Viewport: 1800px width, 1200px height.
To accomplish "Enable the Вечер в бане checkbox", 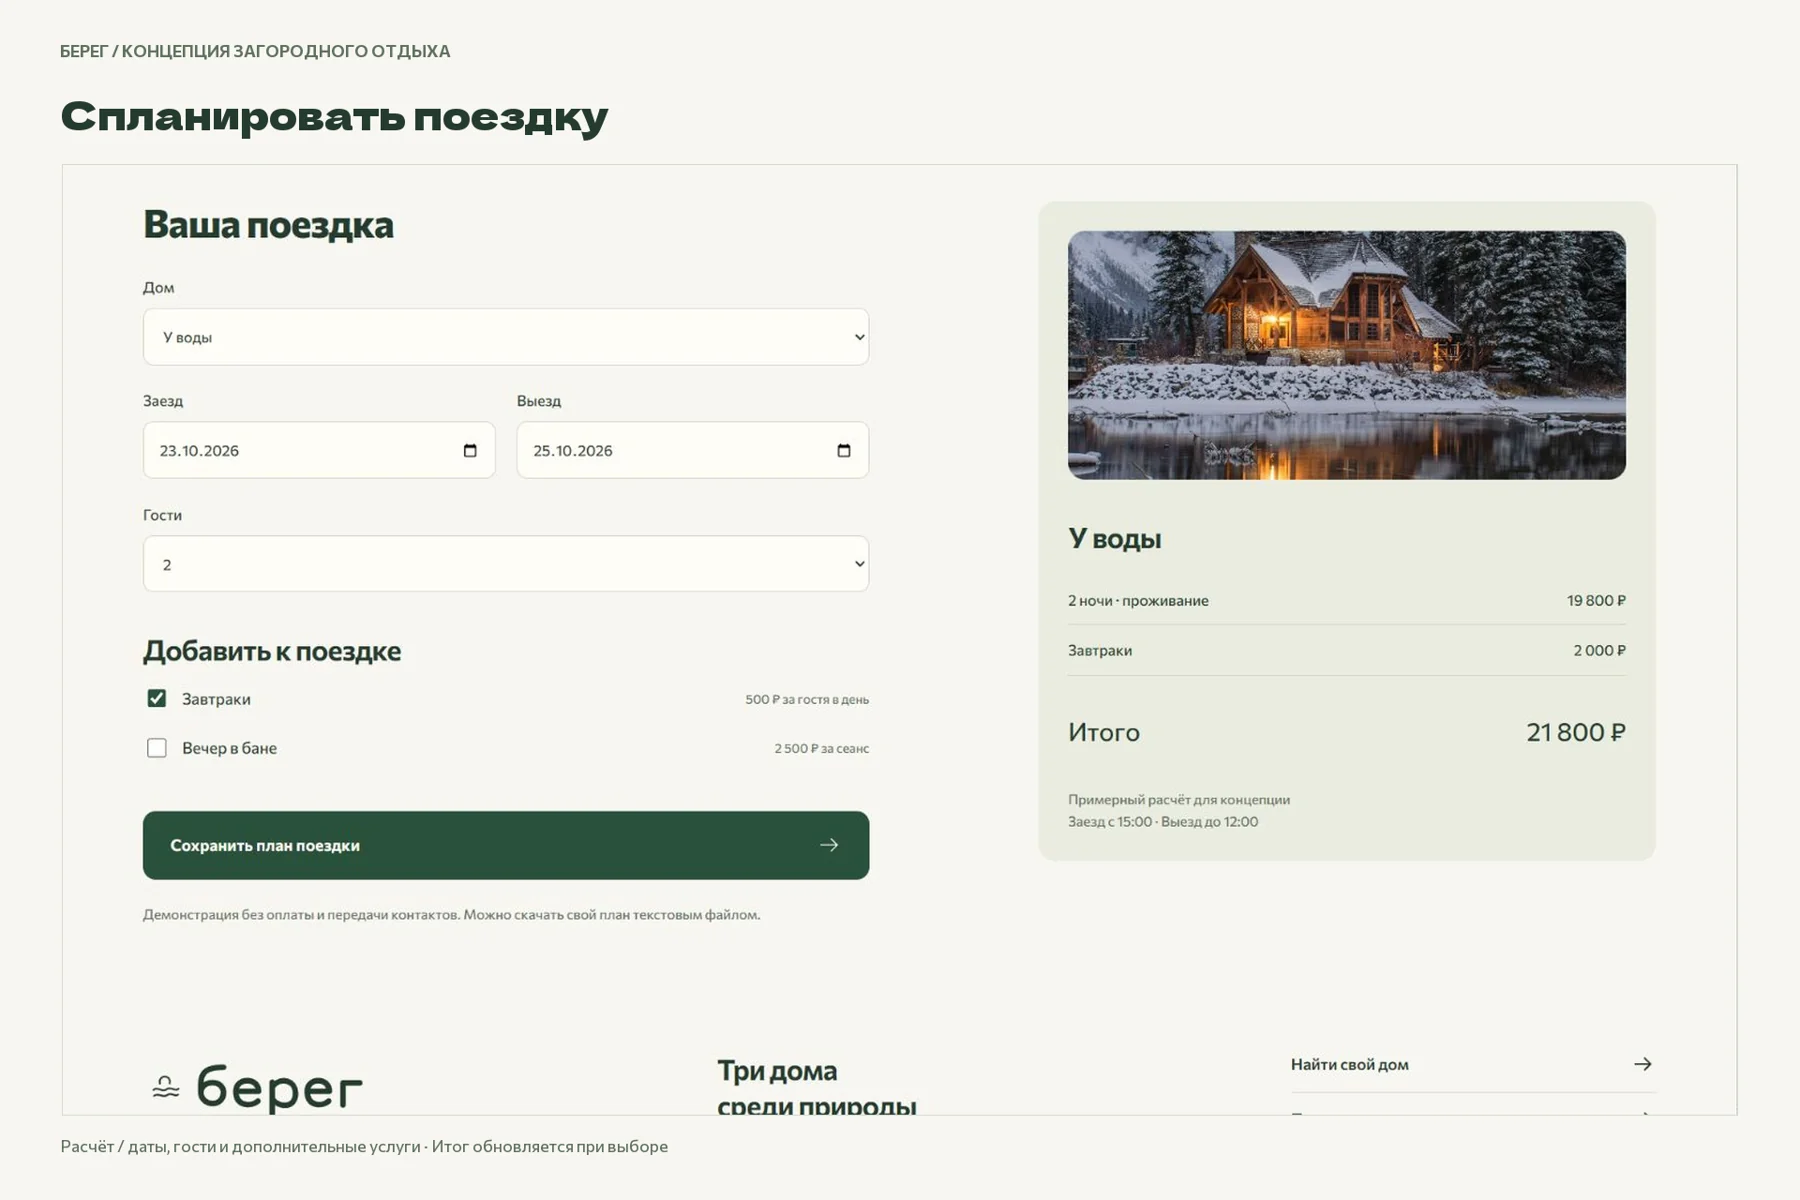I will pyautogui.click(x=157, y=748).
